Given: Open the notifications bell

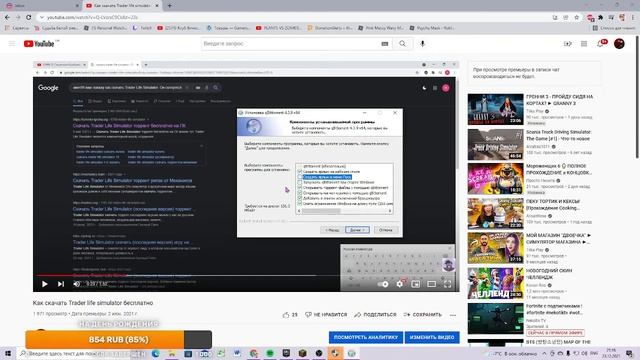Looking at the screenshot, I should coord(600,44).
